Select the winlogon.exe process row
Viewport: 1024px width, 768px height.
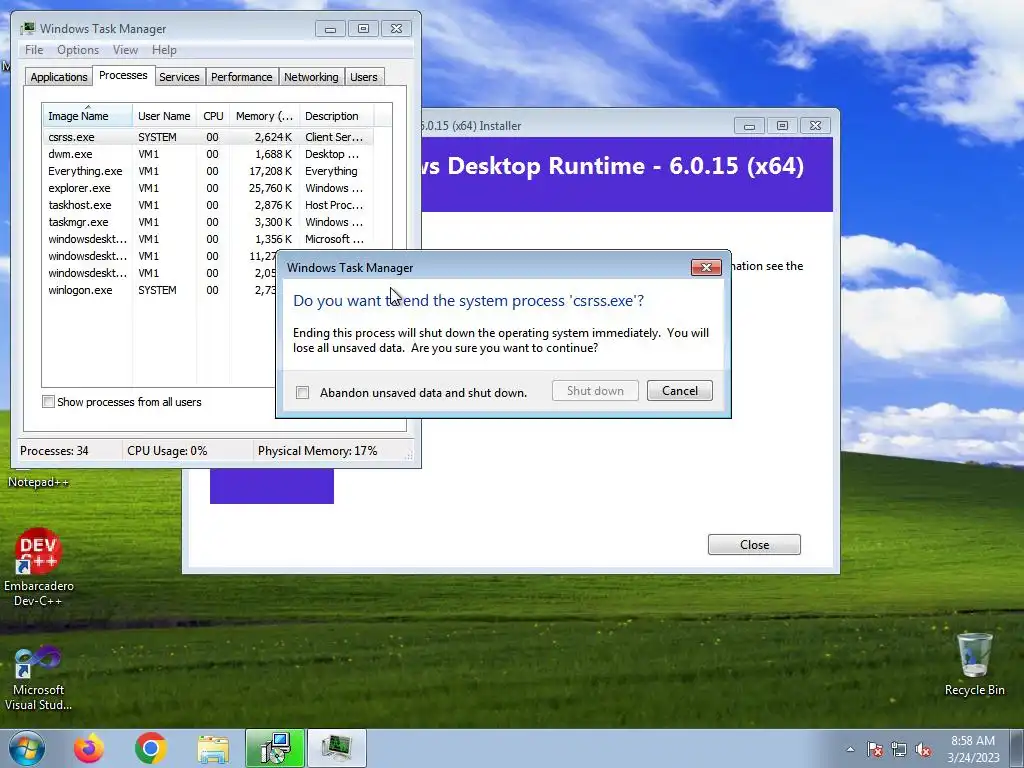coord(159,290)
